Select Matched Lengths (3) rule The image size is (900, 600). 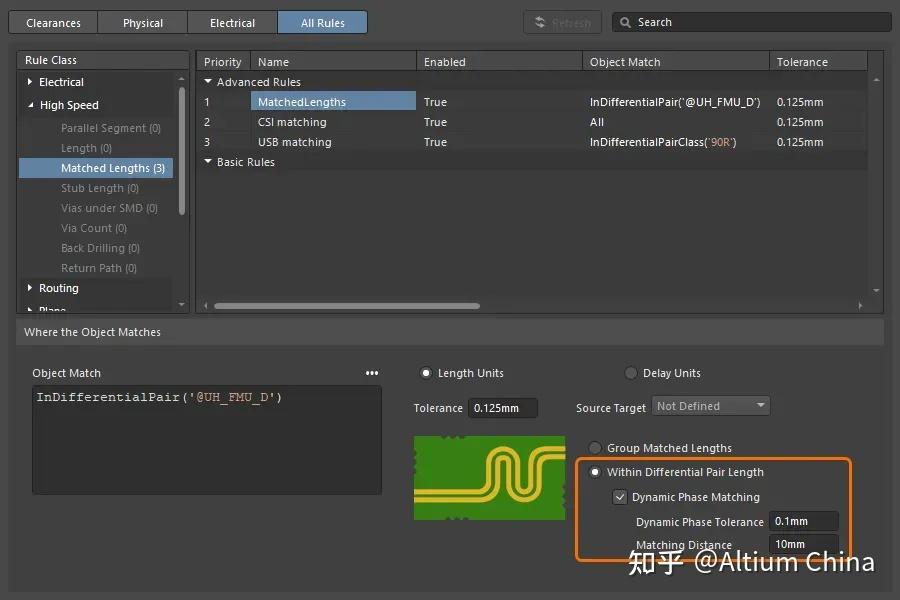coord(96,168)
